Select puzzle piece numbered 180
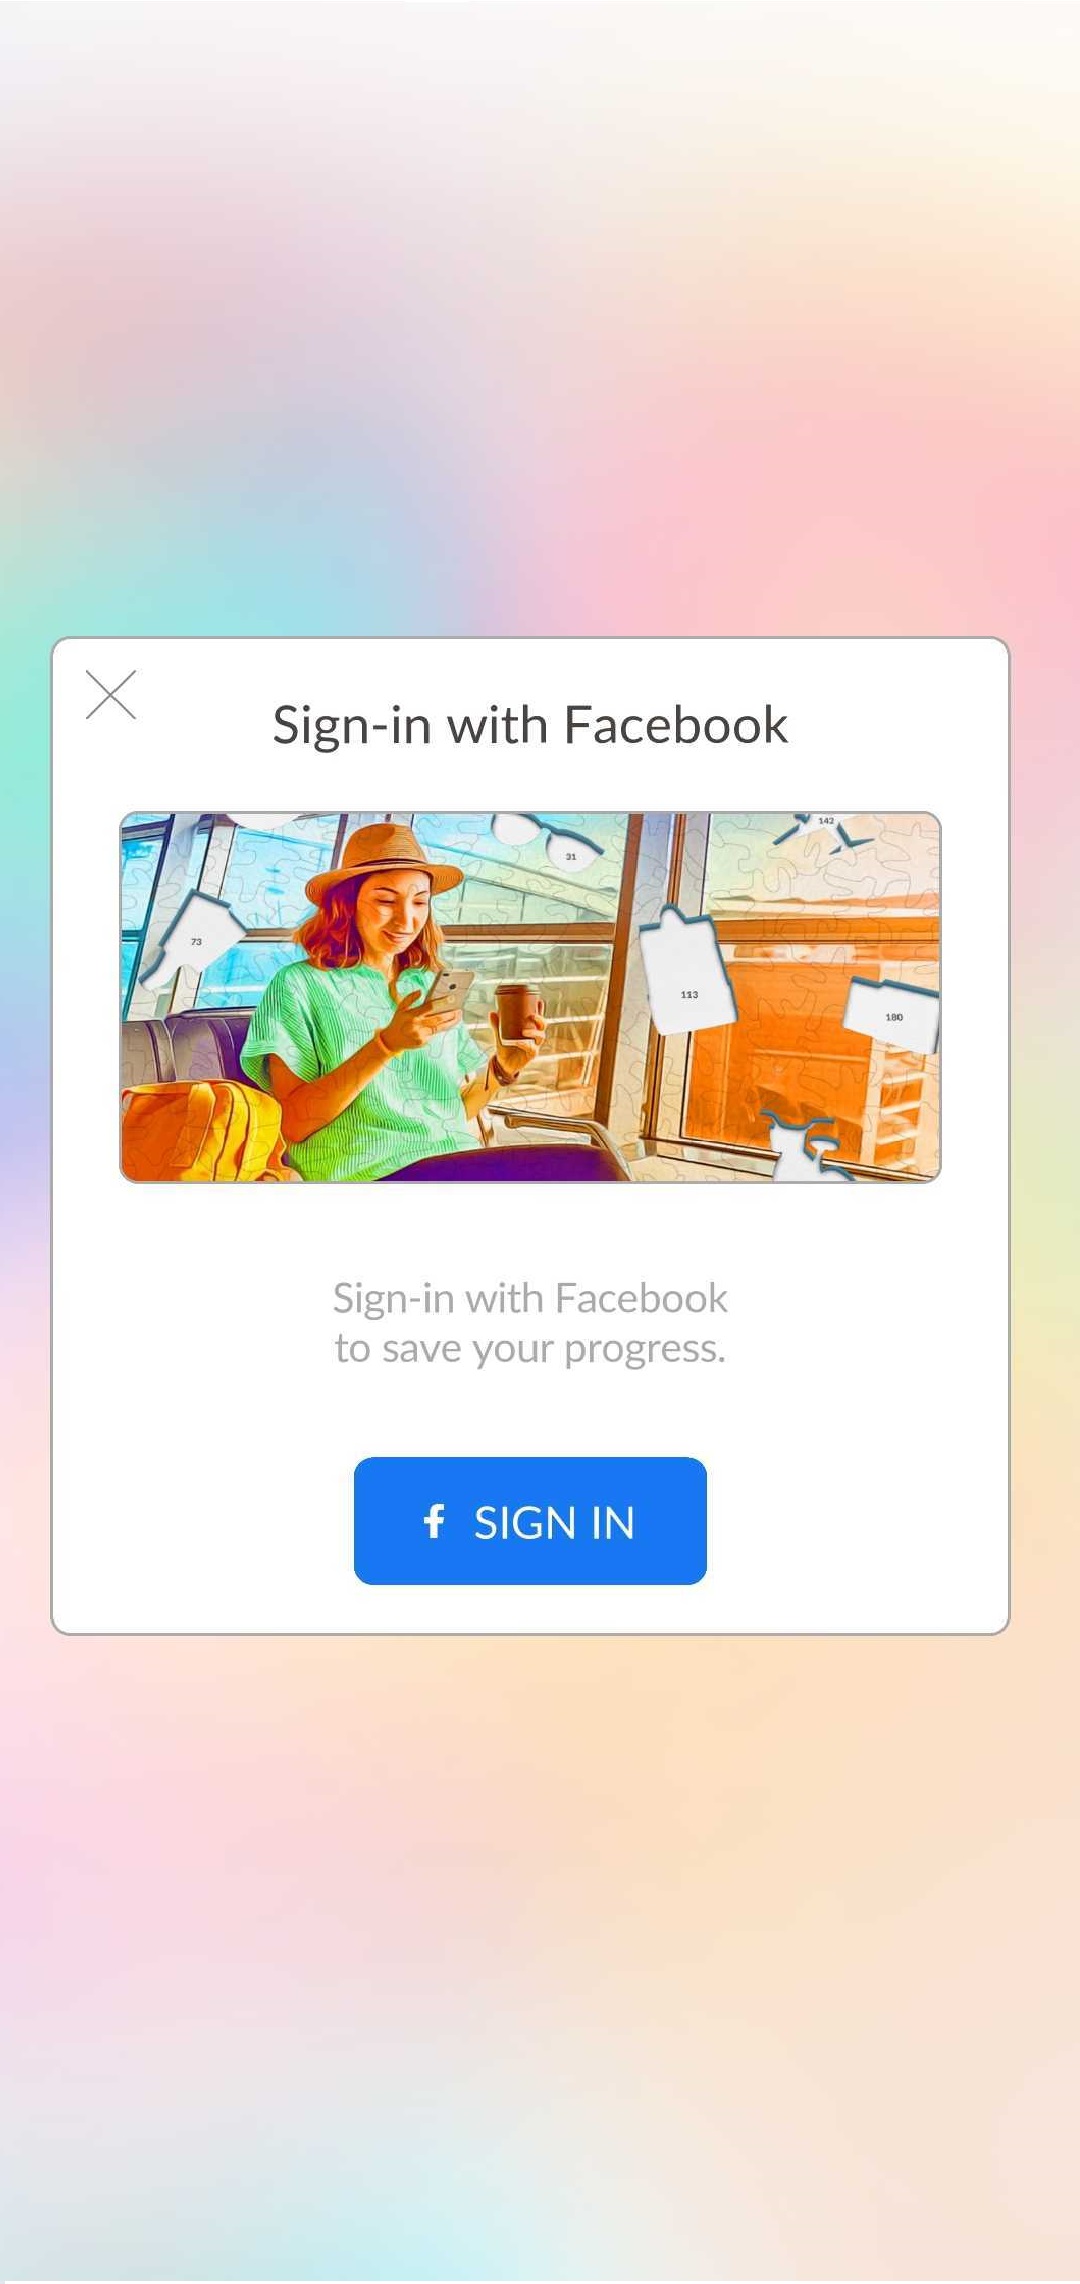This screenshot has height=2284, width=1080. click(x=891, y=1014)
